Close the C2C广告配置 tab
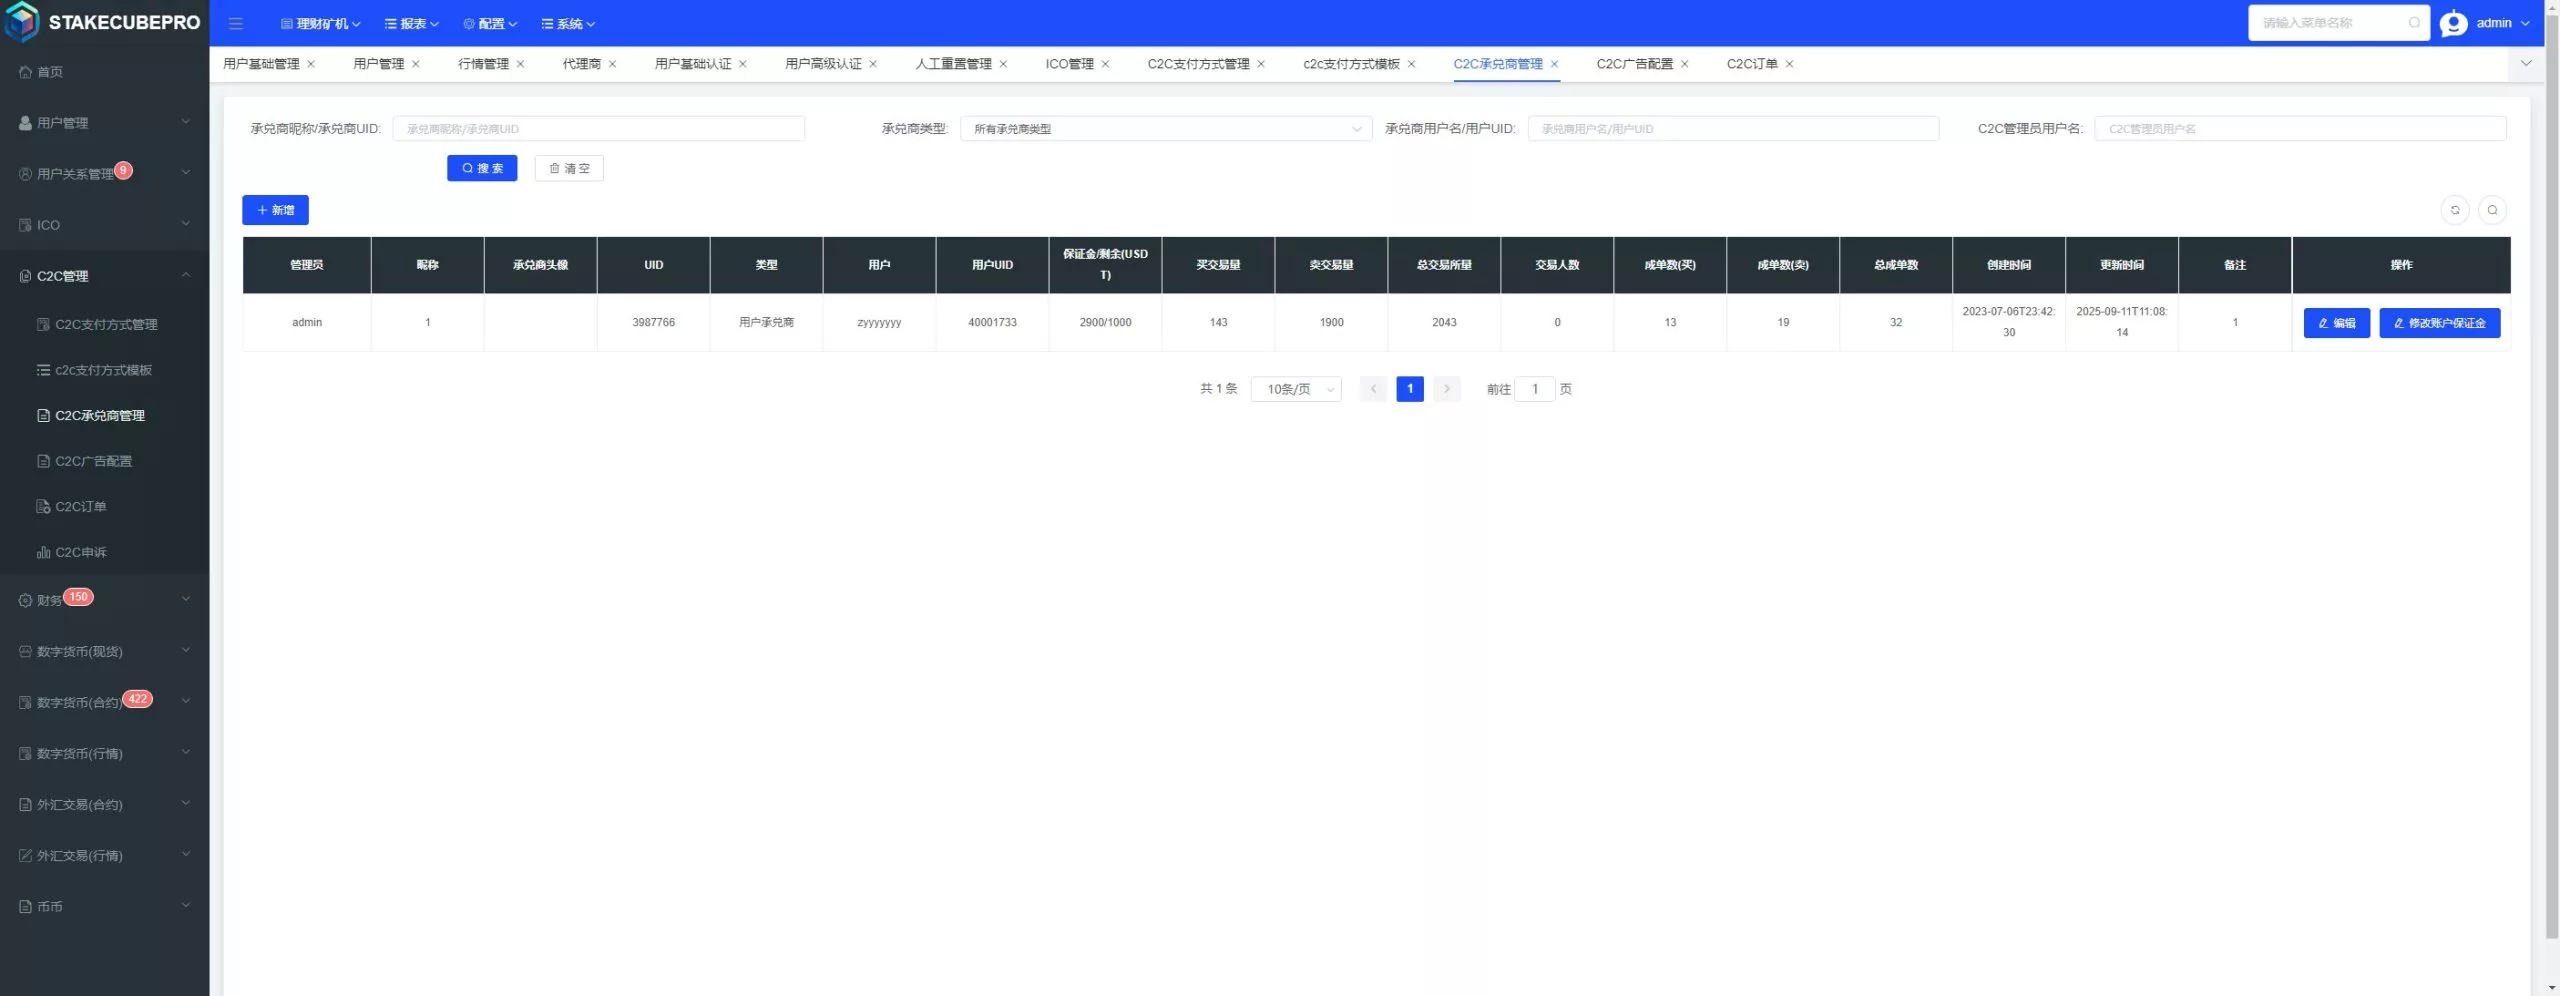 [x=1684, y=64]
